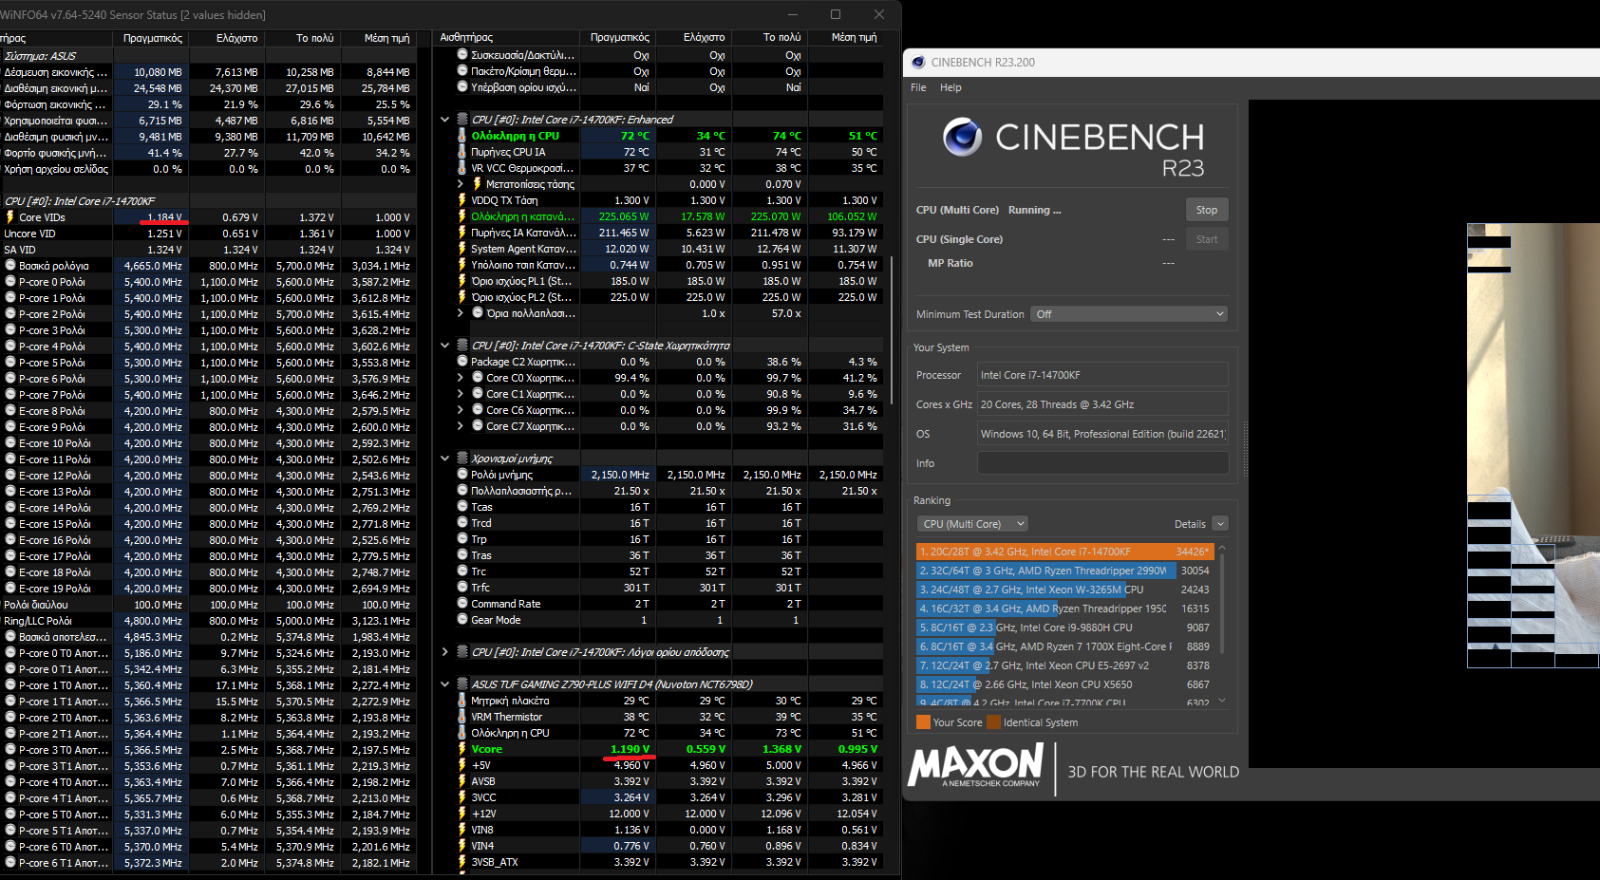Click the Cinebench icon in its title bar
Image resolution: width=1600 pixels, height=880 pixels.
(918, 62)
